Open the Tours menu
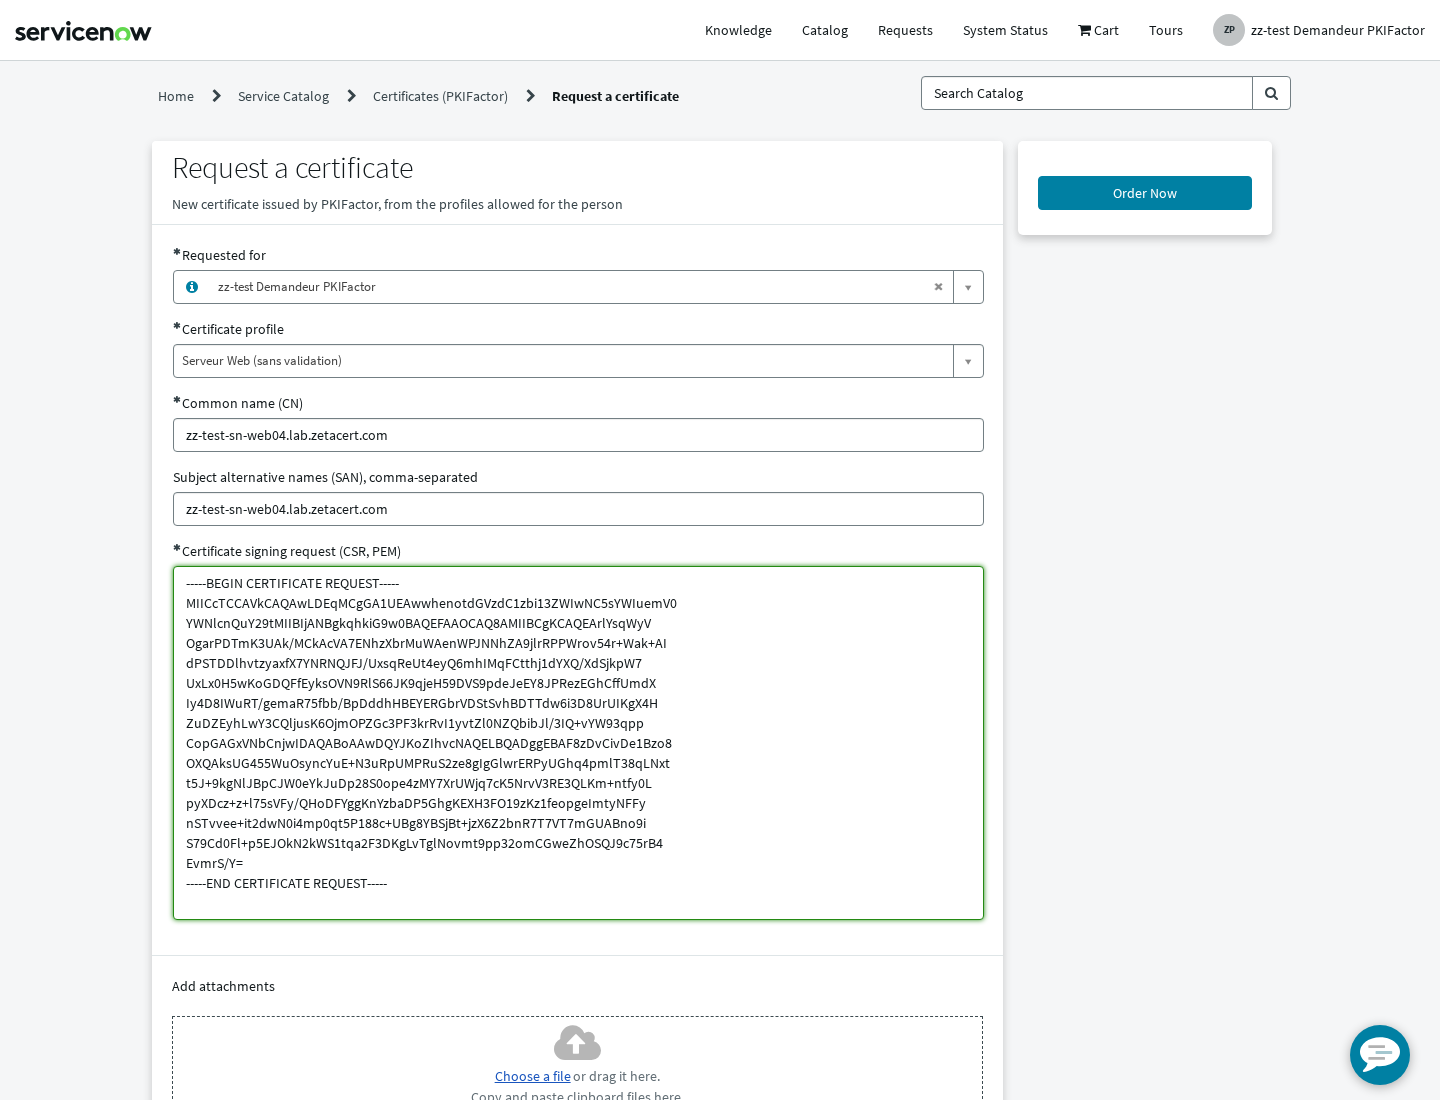This screenshot has height=1100, width=1440. tap(1166, 30)
